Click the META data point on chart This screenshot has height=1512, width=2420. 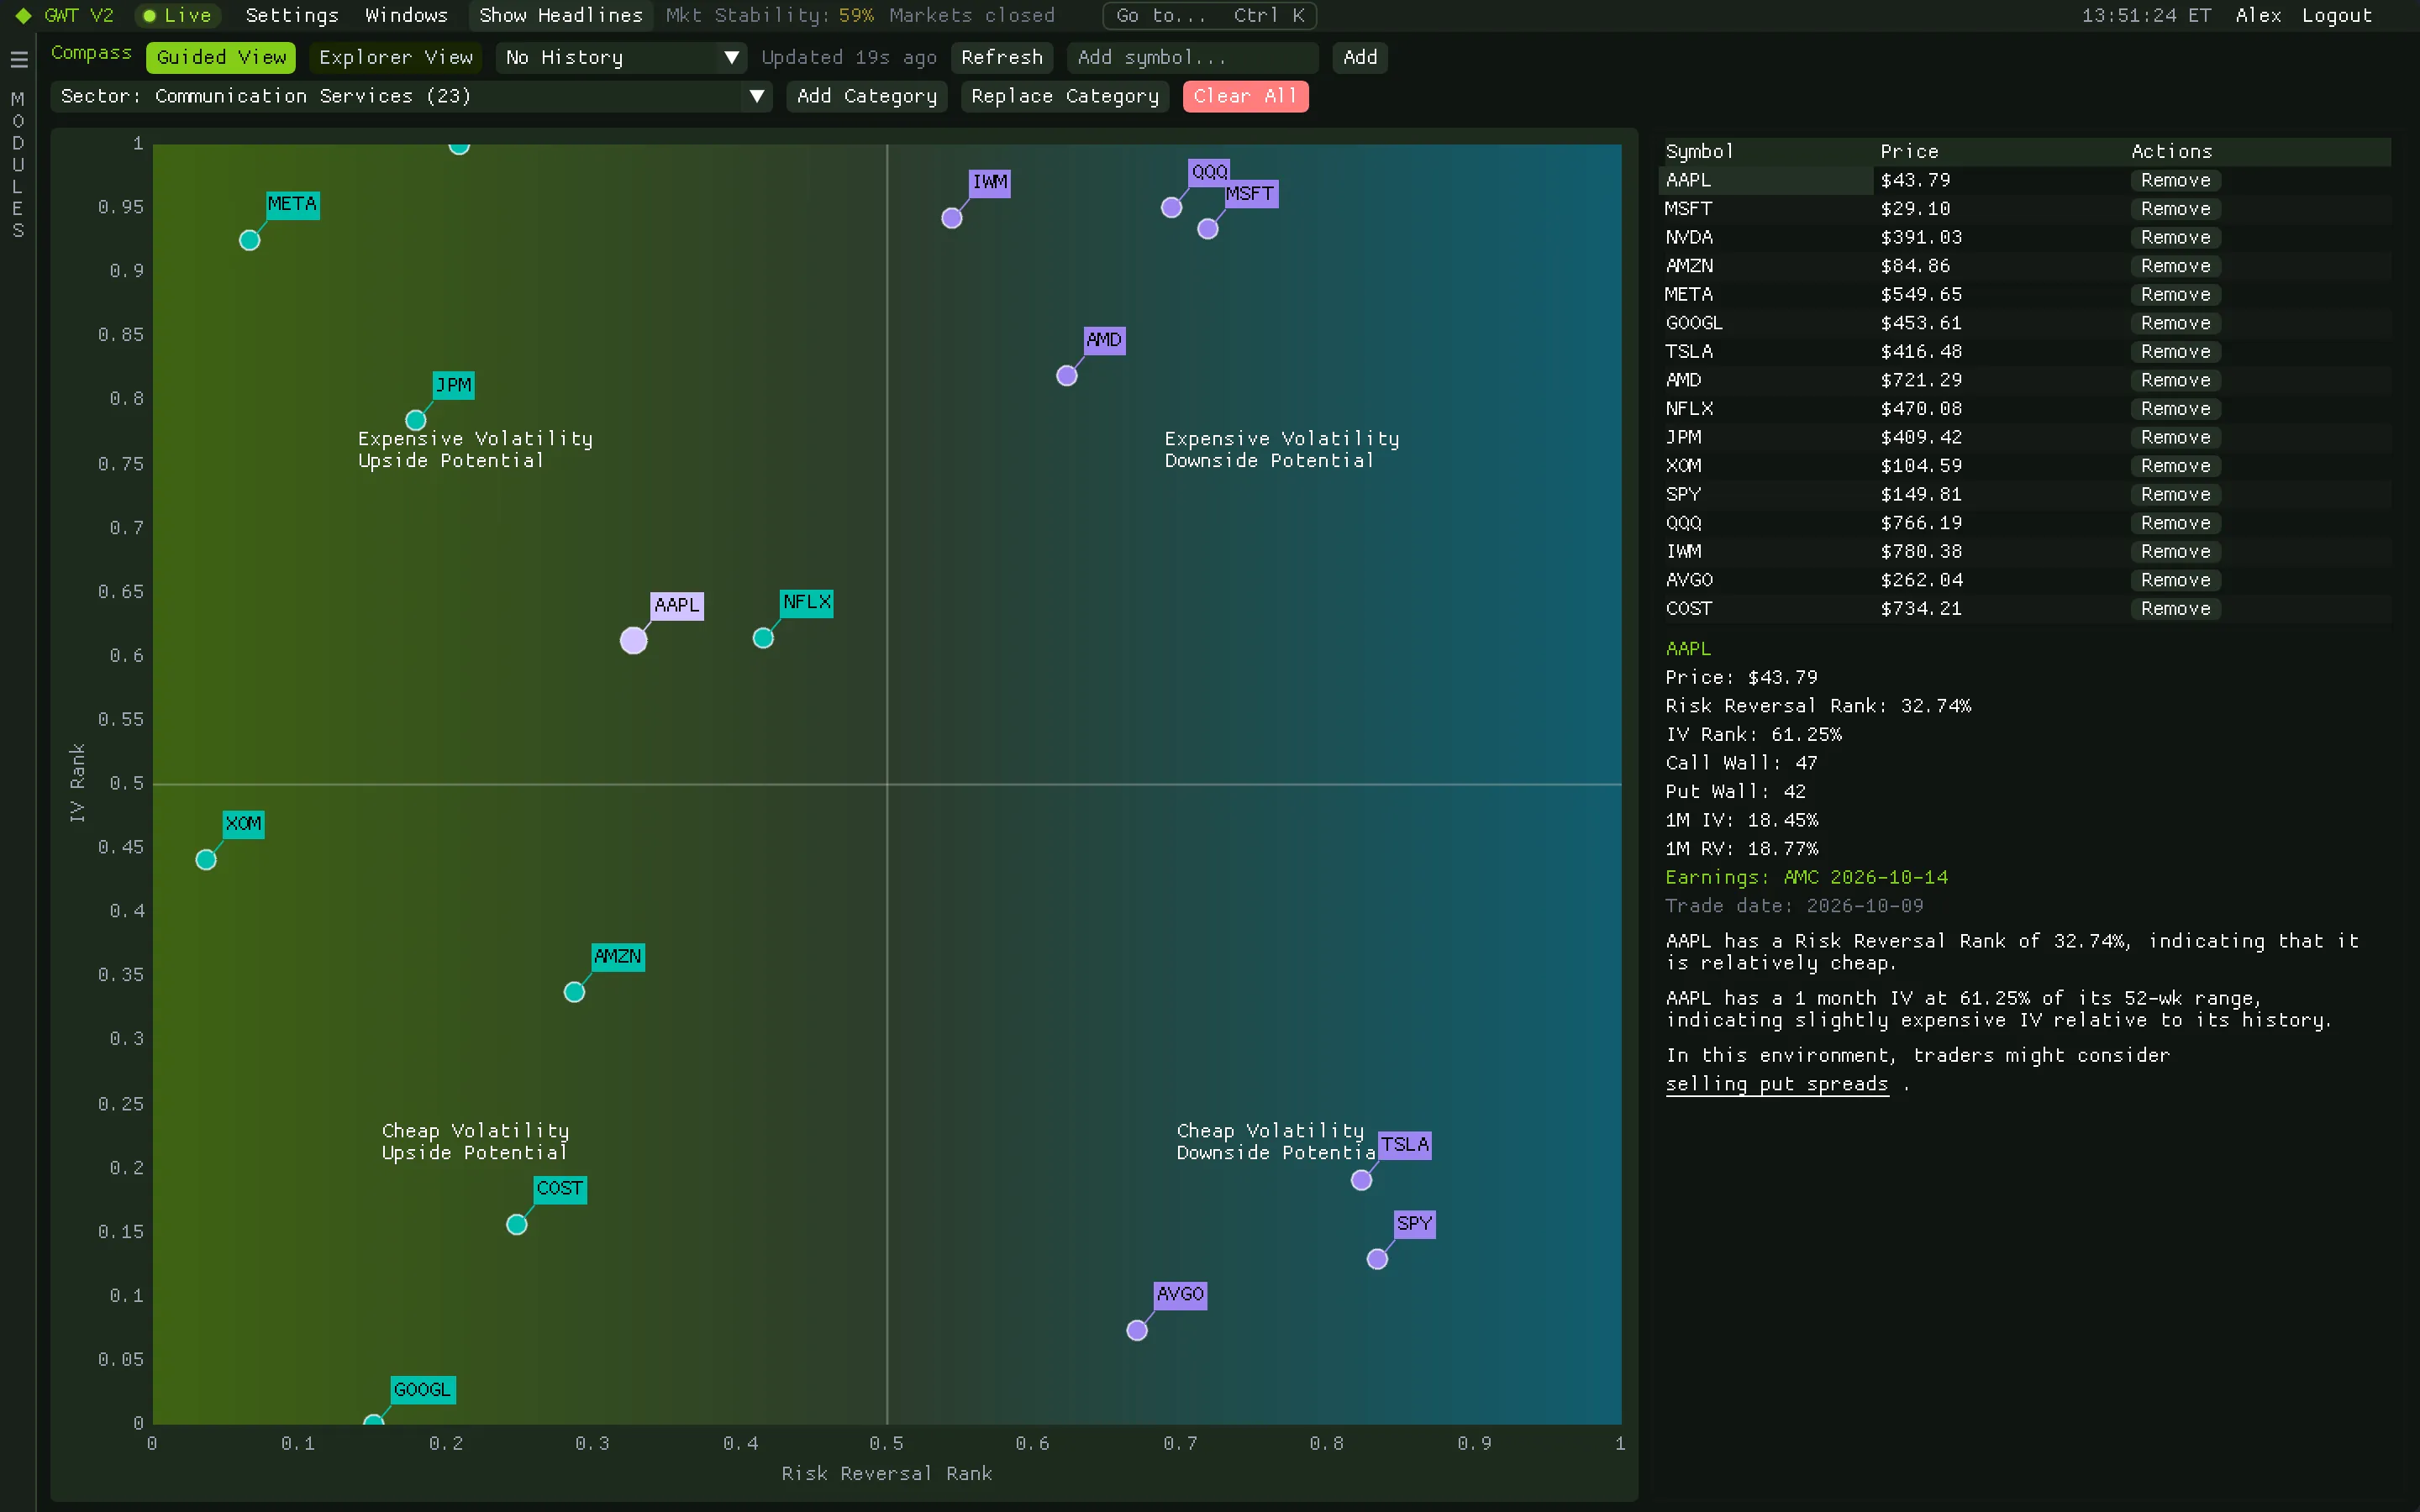pos(250,240)
